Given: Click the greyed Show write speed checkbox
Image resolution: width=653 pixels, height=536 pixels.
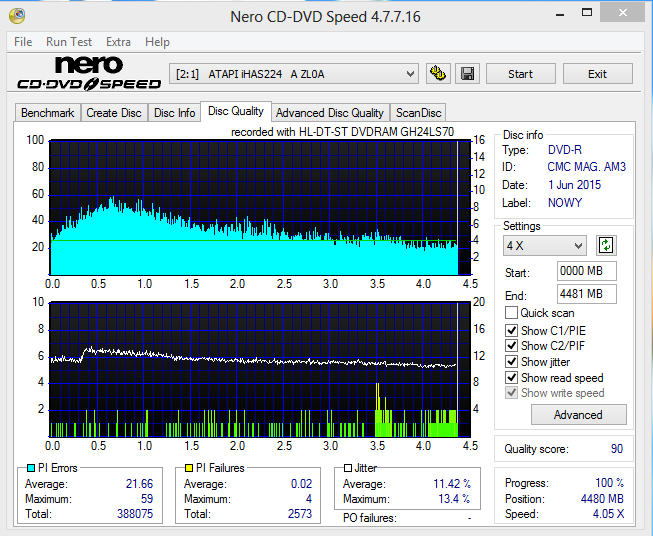Looking at the screenshot, I should [x=511, y=393].
